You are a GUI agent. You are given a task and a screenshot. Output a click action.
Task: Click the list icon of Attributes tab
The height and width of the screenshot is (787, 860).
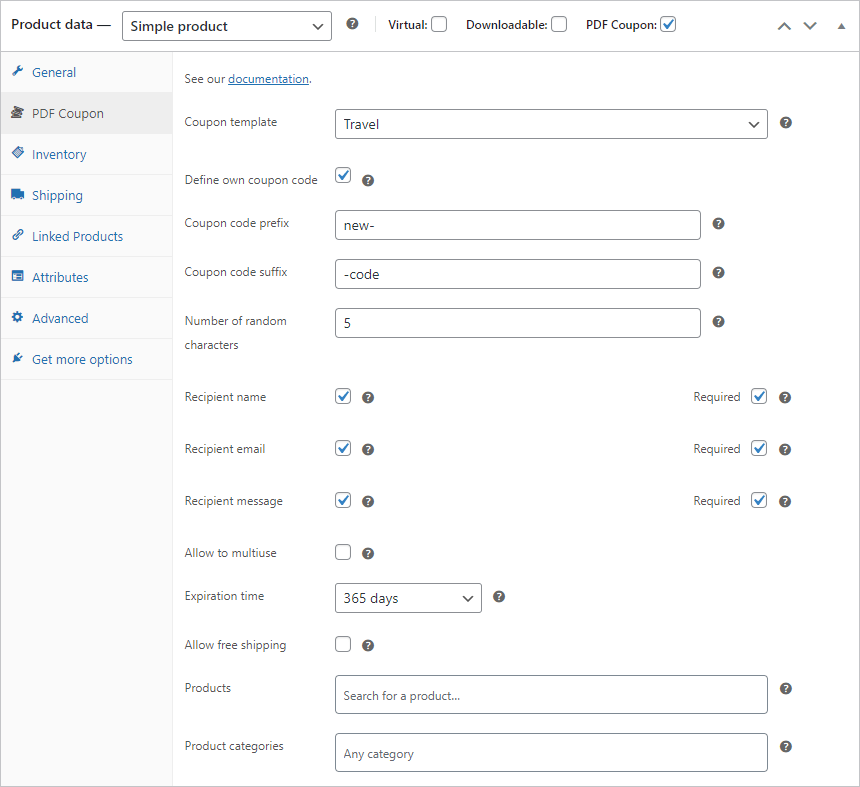pos(18,276)
